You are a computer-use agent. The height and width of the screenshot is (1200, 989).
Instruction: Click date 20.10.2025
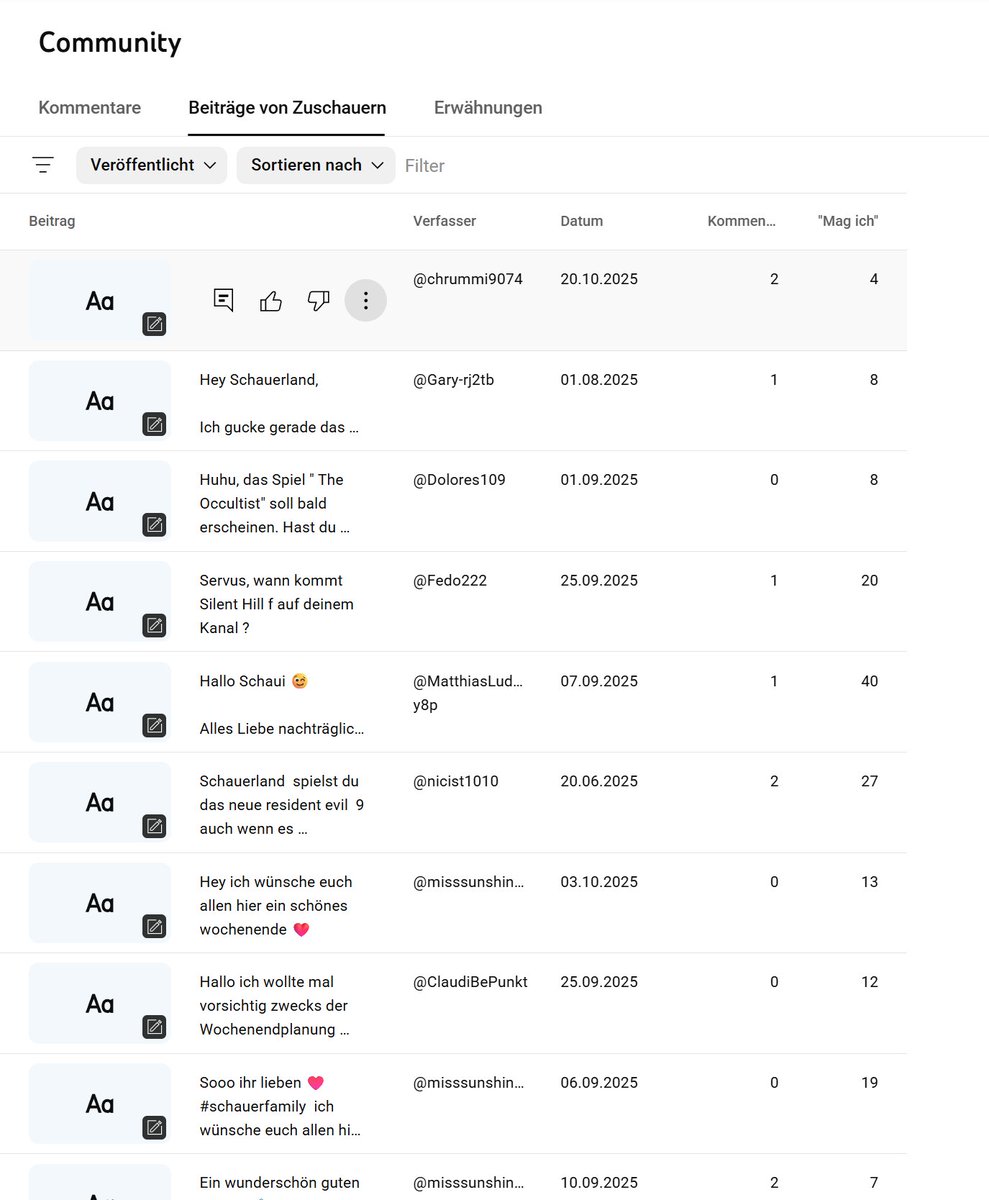tap(599, 279)
